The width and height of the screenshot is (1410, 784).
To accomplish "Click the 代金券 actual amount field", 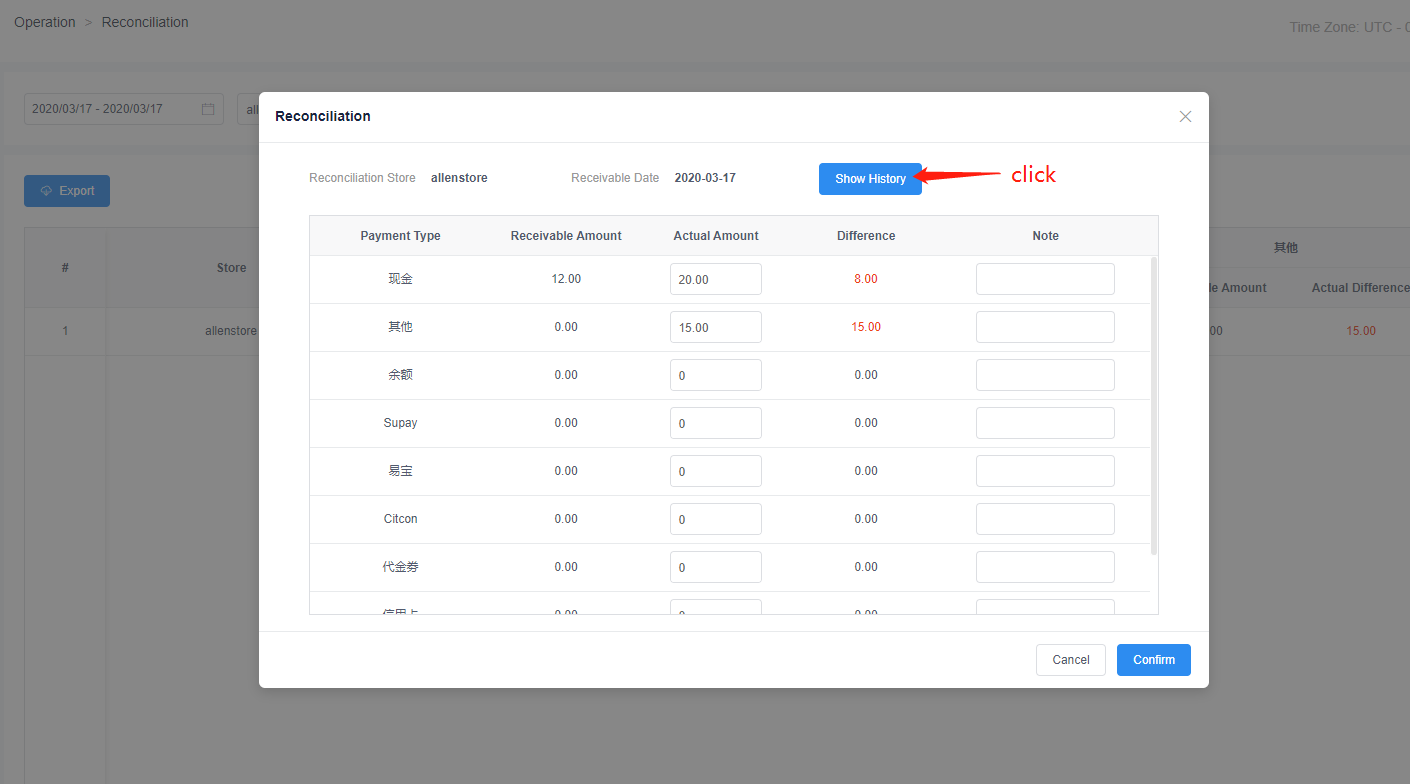I will [715, 567].
